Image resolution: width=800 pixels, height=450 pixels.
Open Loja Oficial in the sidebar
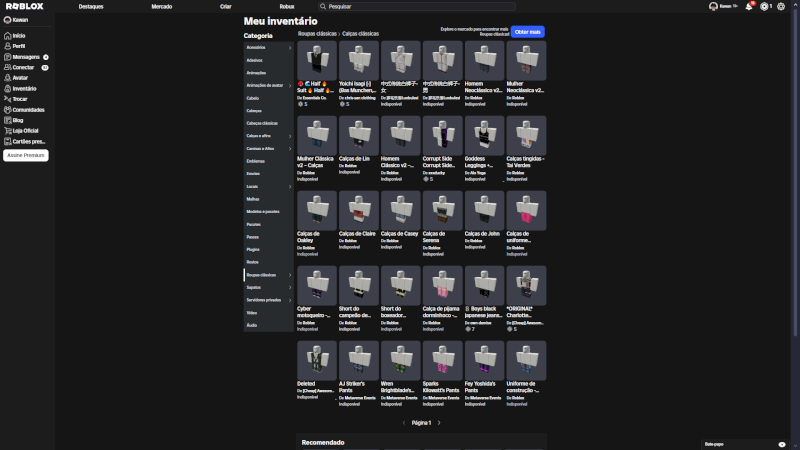pos(25,130)
